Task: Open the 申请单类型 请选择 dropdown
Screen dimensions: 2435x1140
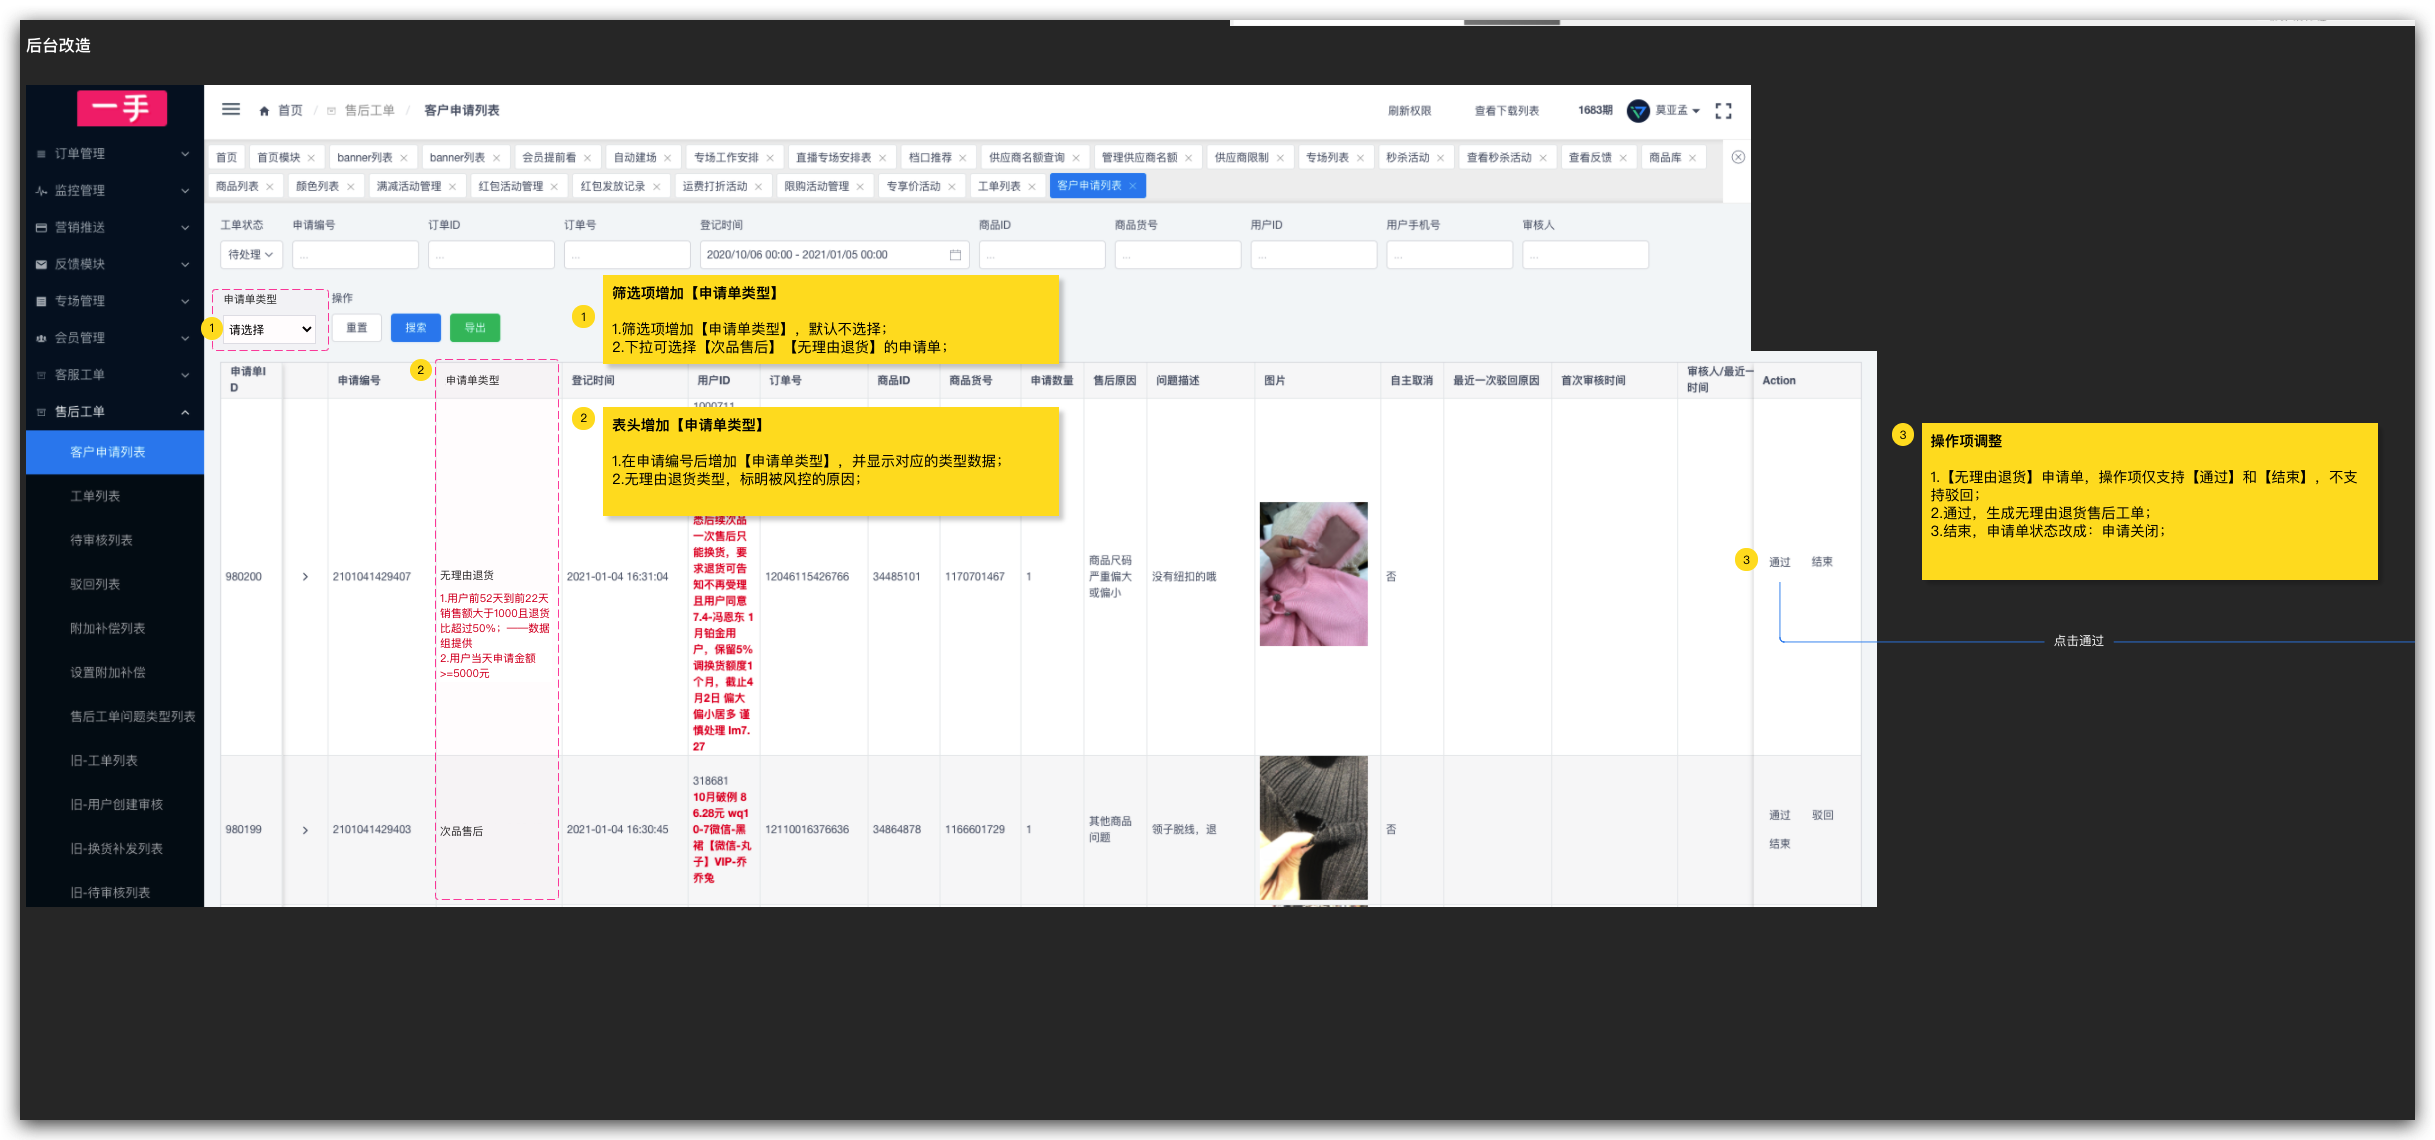Action: point(270,329)
